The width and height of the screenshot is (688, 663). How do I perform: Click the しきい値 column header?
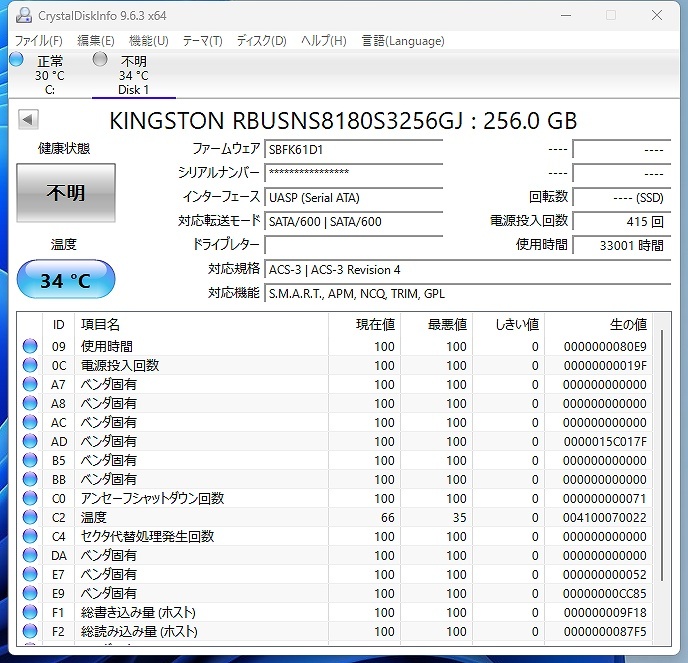pos(509,325)
